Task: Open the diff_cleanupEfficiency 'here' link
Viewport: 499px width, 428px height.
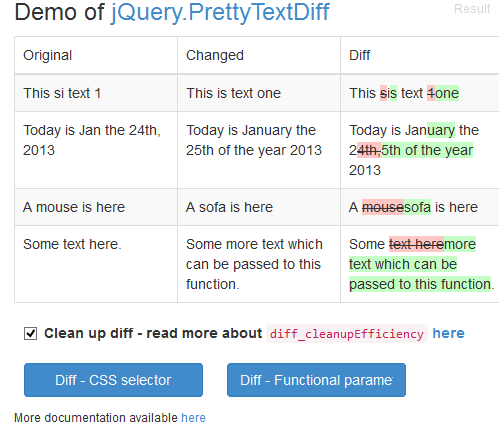Action: tap(448, 333)
